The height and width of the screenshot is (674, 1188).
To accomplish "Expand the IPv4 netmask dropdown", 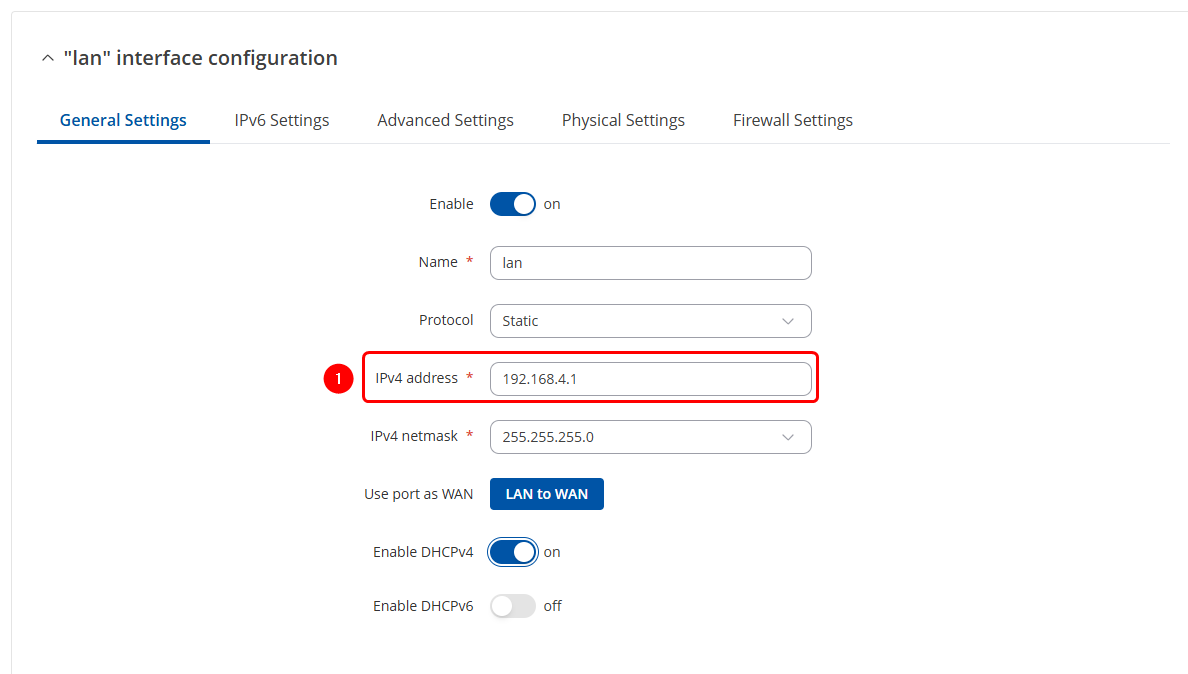I will click(x=650, y=437).
